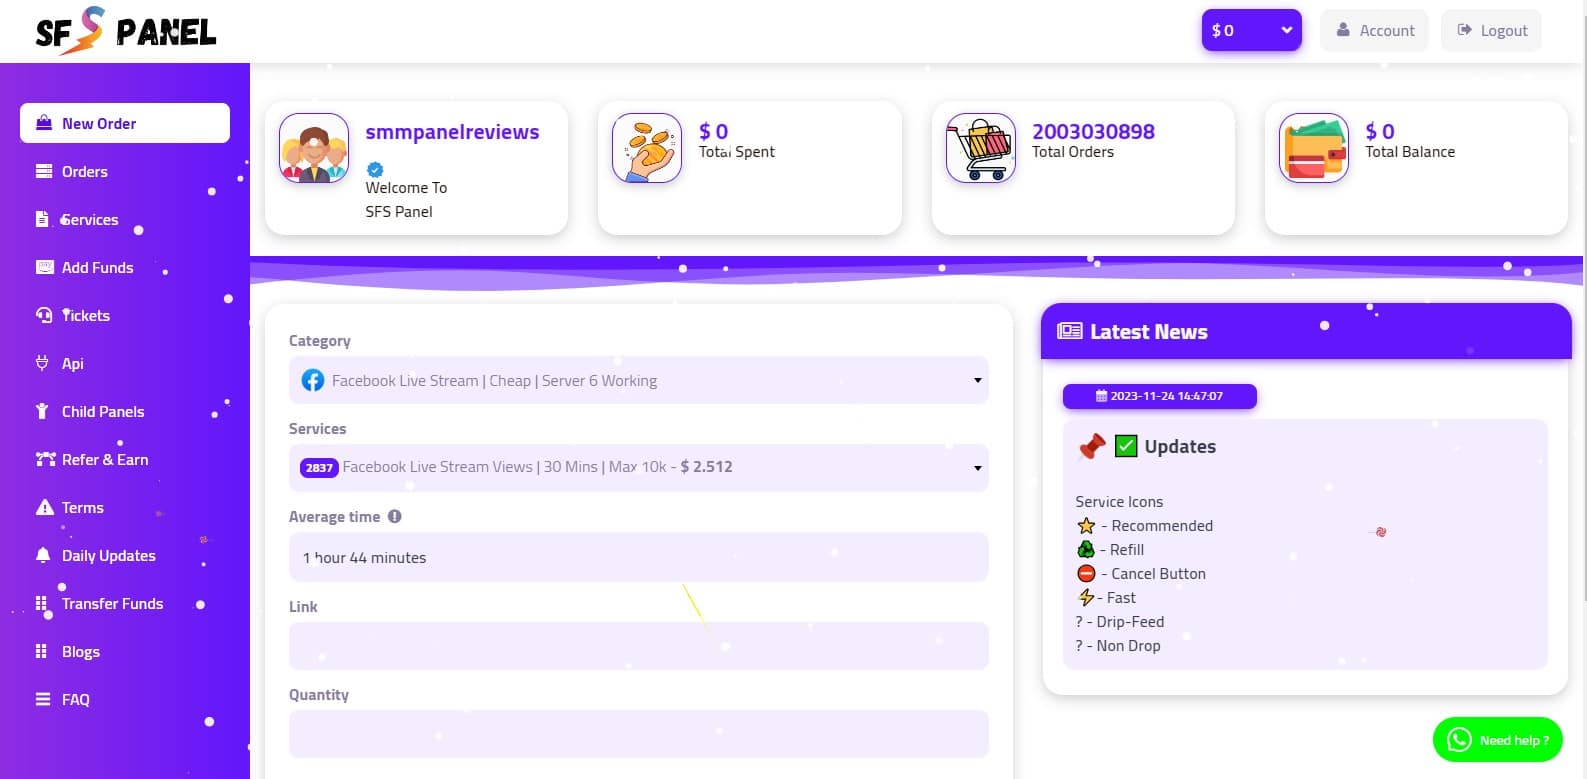Click the Total Orders shopping cart icon
This screenshot has height=779, width=1587.
click(x=980, y=148)
